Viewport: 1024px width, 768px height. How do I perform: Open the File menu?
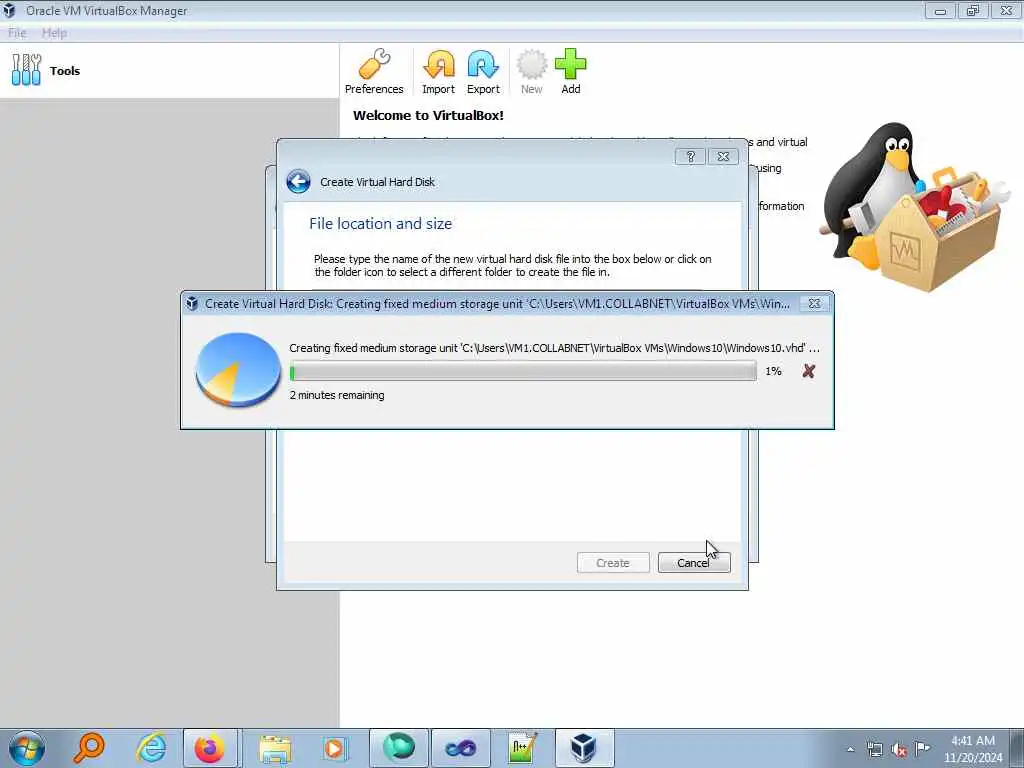(18, 33)
